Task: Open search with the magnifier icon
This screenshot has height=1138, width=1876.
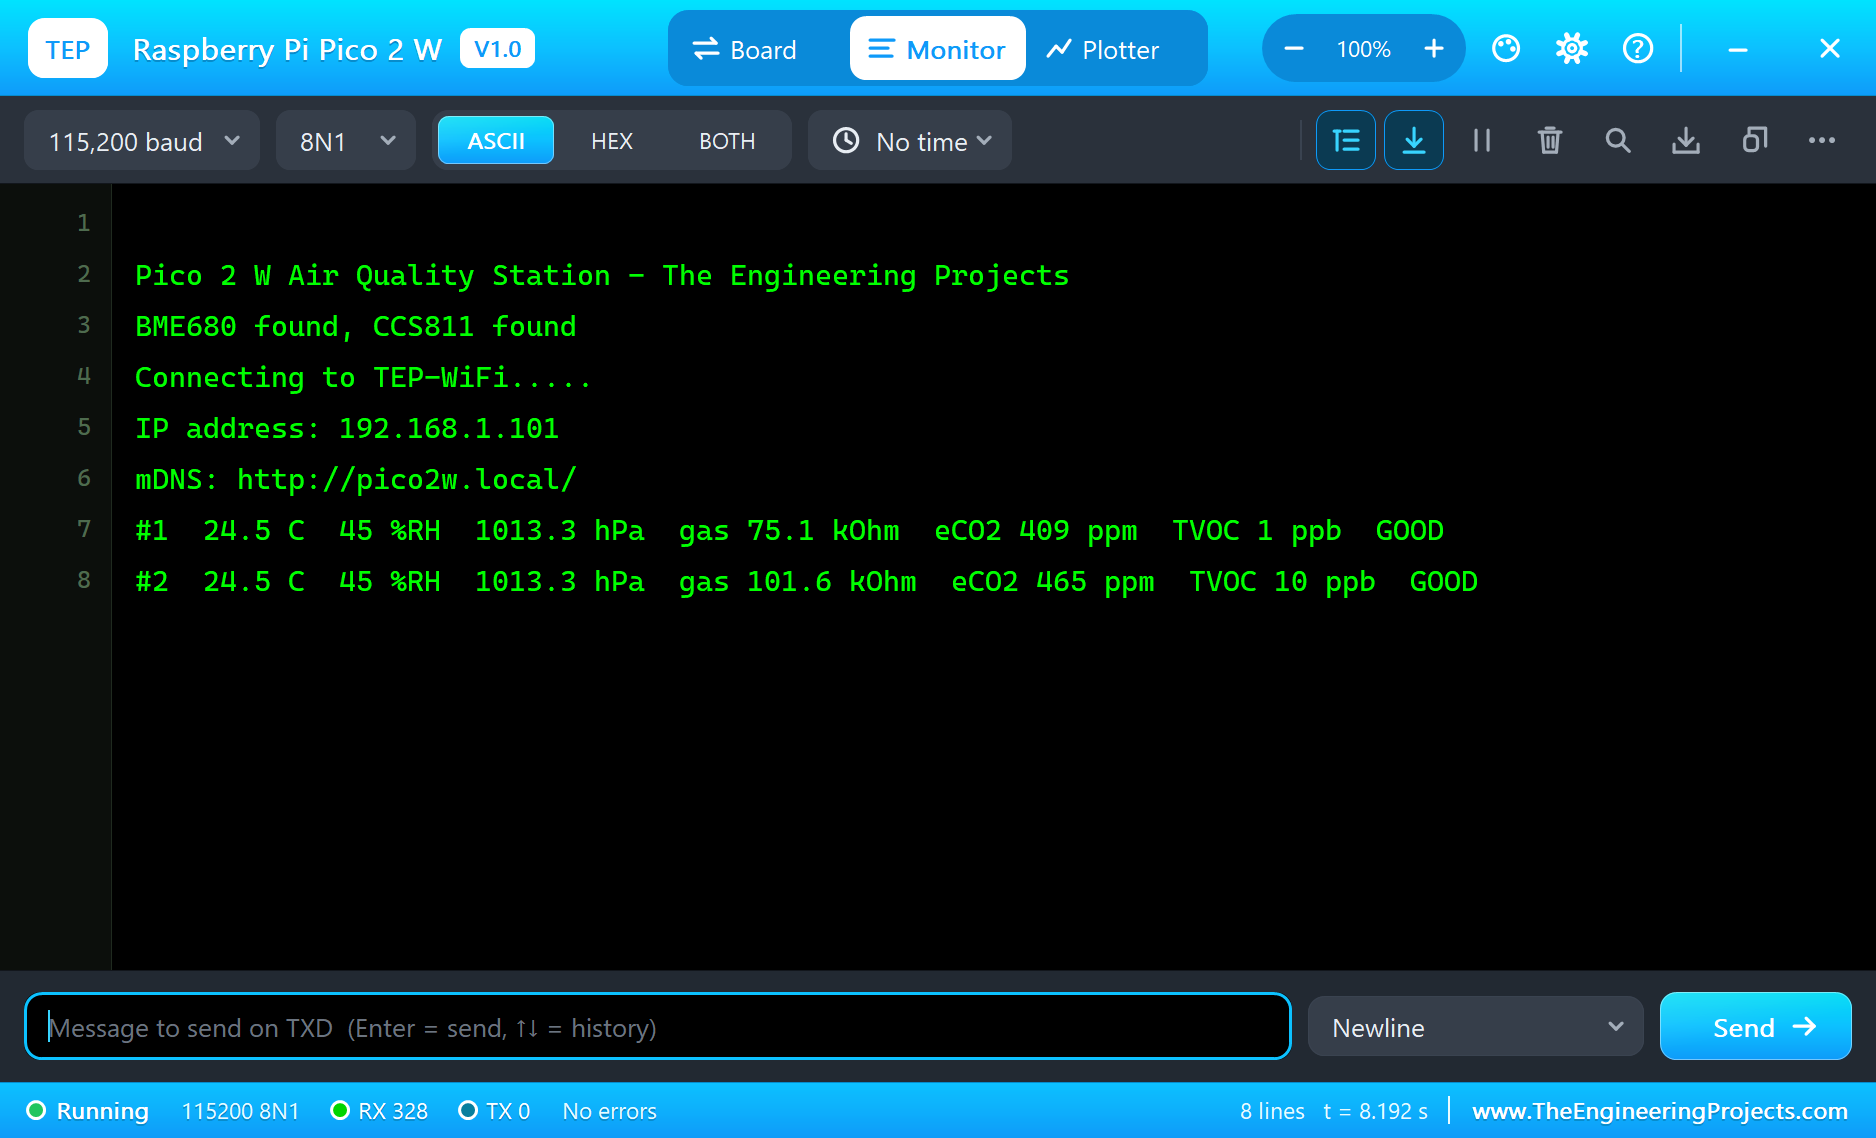Action: click(1618, 140)
